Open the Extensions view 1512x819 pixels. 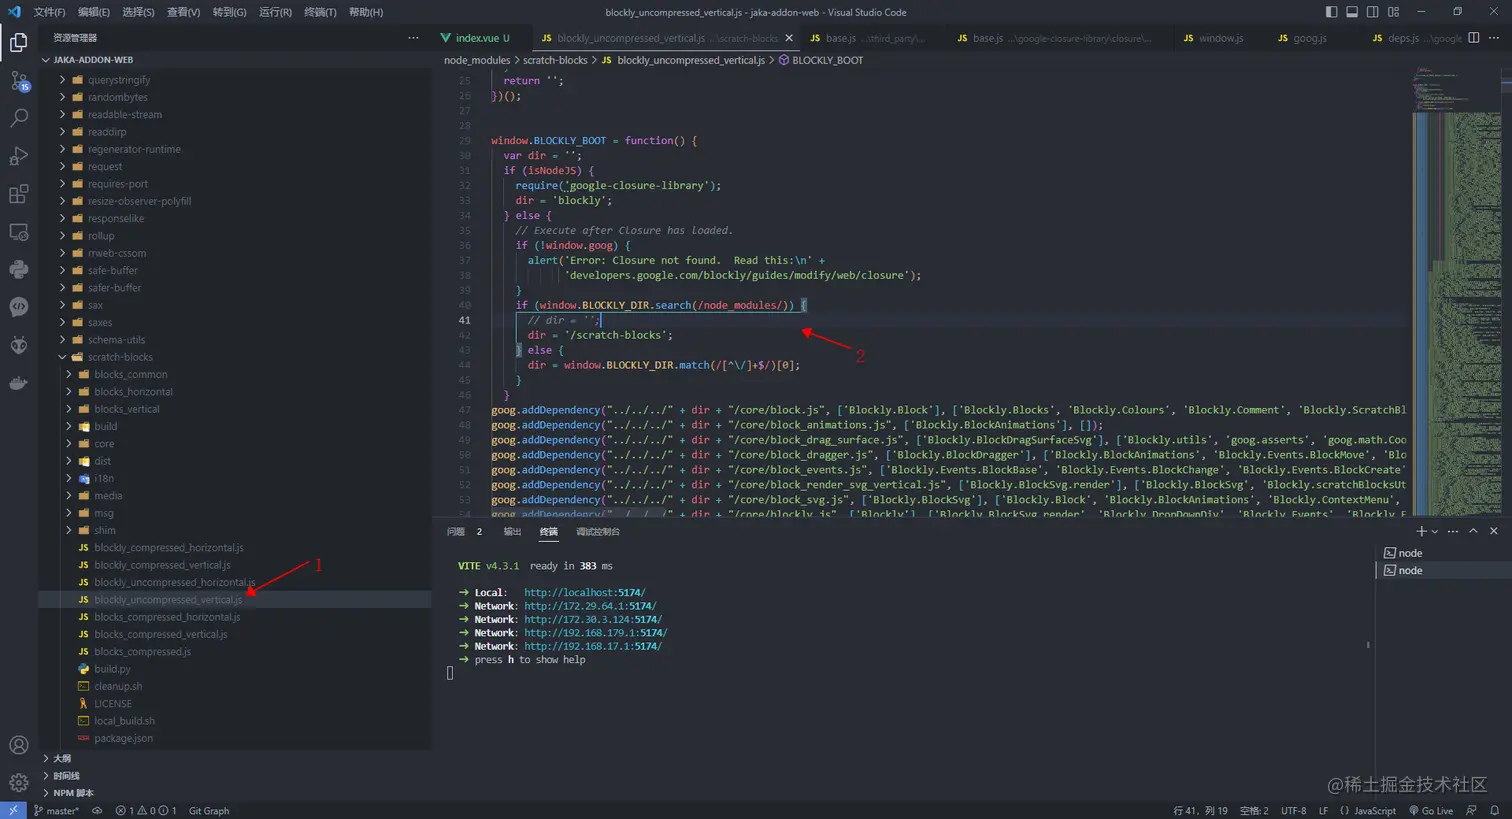pos(19,194)
